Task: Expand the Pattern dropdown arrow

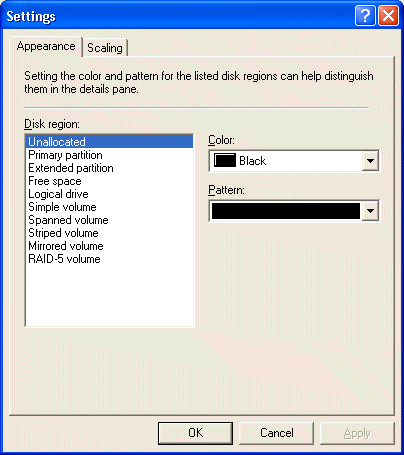Action: [x=370, y=211]
